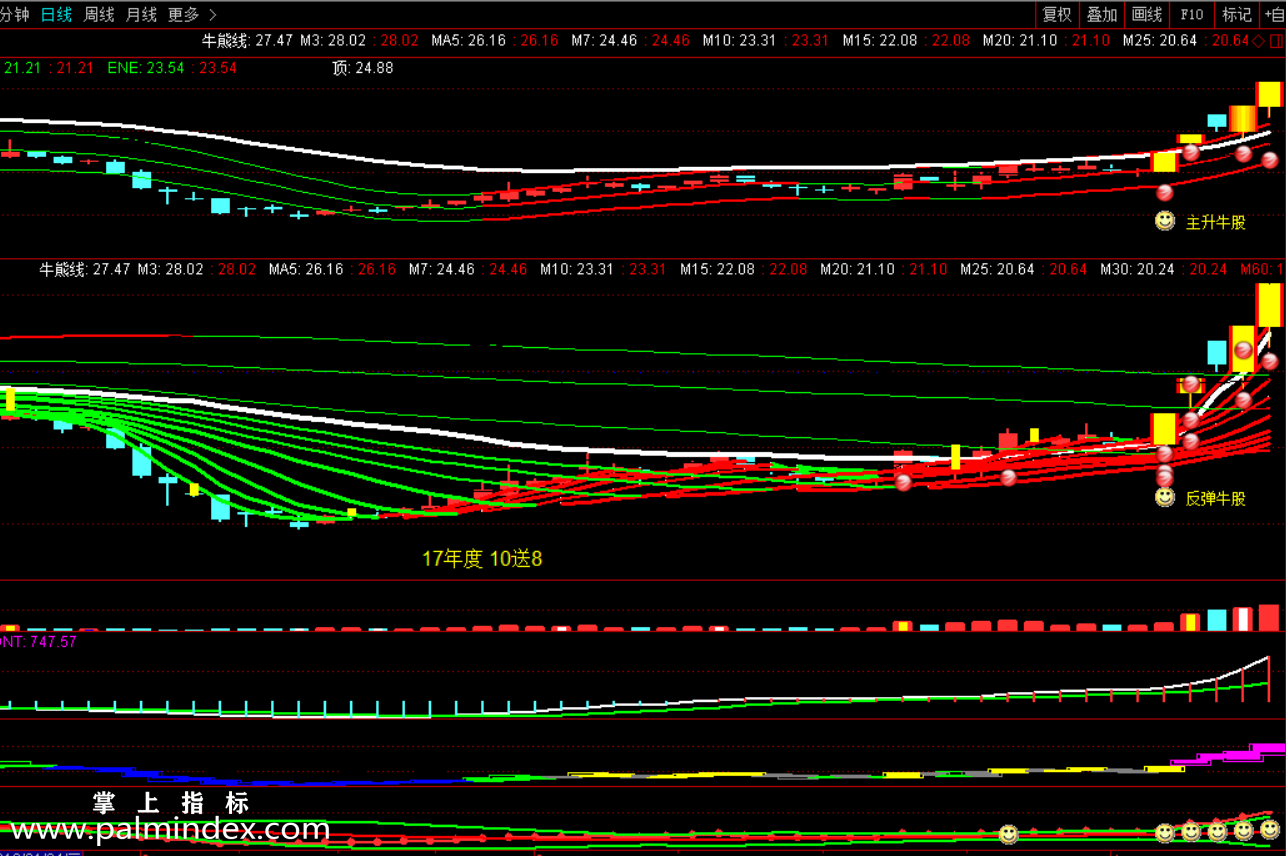Image resolution: width=1286 pixels, height=856 pixels.
Task: Click the M30: 20.24 moving average label
Action: coord(1140,270)
